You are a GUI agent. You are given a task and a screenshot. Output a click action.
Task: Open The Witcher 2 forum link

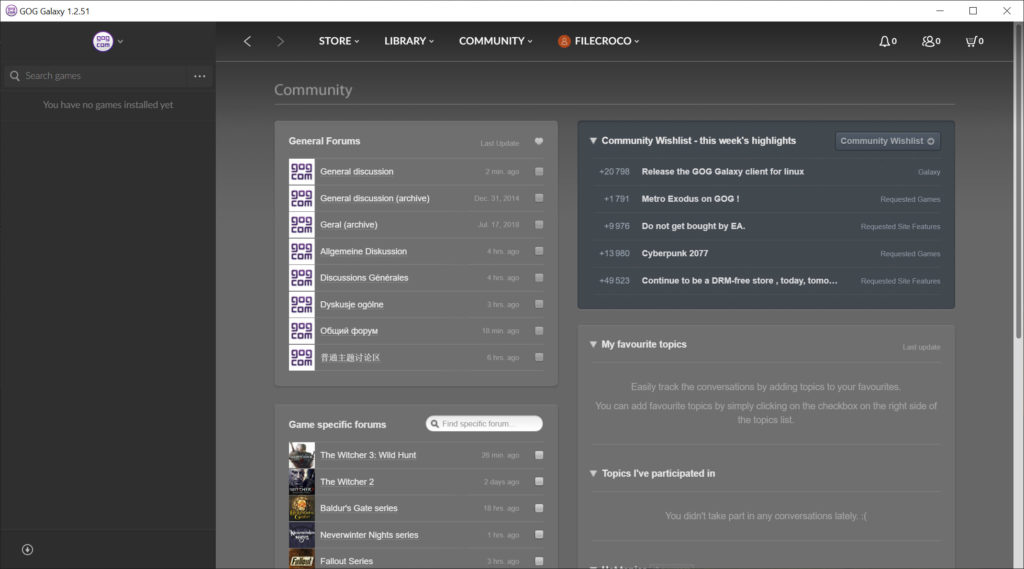347,481
